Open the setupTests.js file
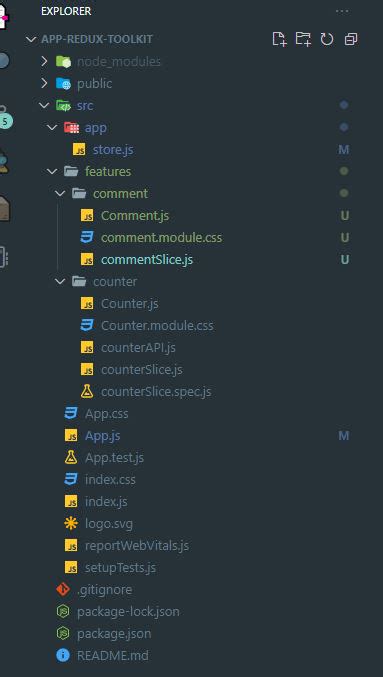The width and height of the screenshot is (383, 677). [120, 567]
